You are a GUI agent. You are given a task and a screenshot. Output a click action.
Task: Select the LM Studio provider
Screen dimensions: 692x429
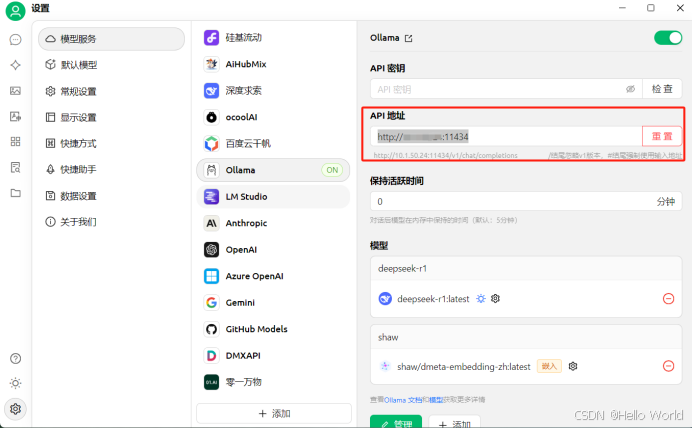click(273, 196)
